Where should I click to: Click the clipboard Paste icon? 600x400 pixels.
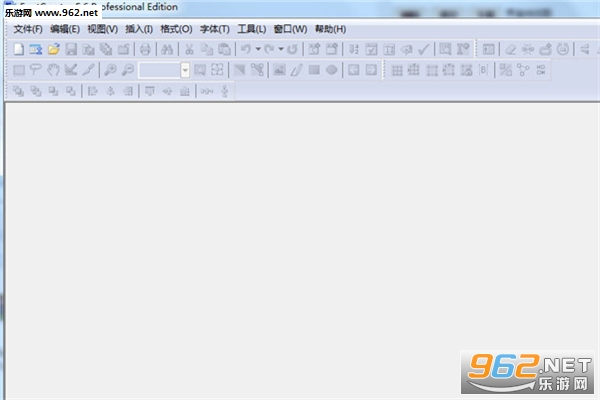(224, 49)
